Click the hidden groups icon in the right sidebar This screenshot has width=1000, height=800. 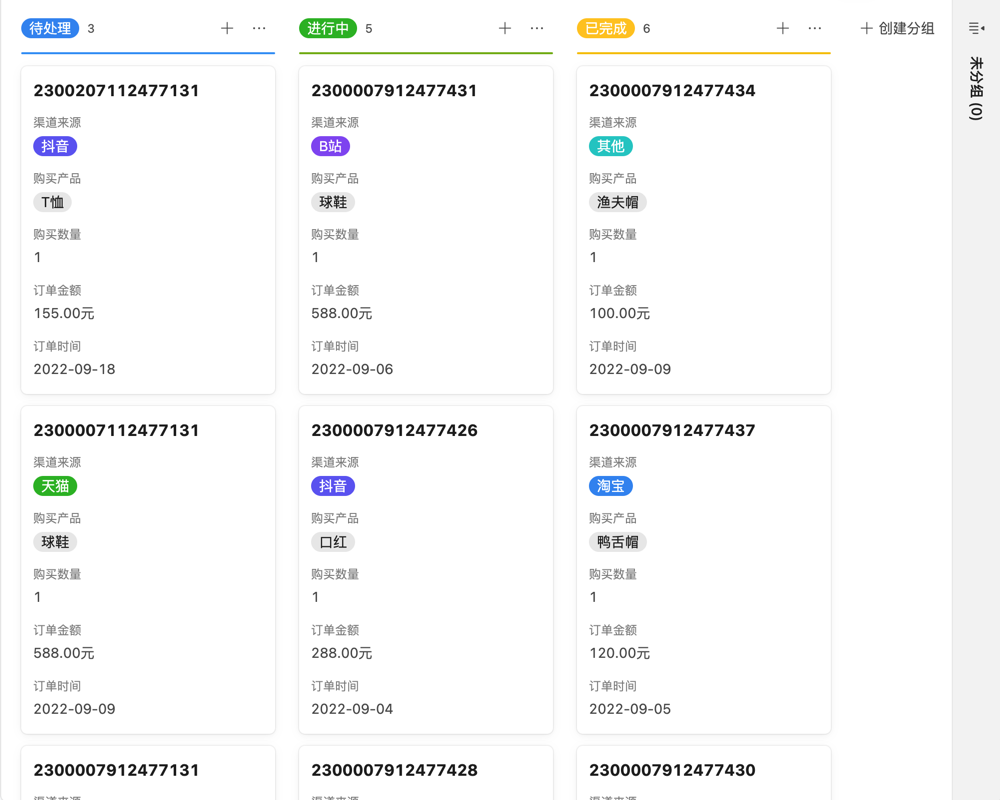[x=974, y=27]
